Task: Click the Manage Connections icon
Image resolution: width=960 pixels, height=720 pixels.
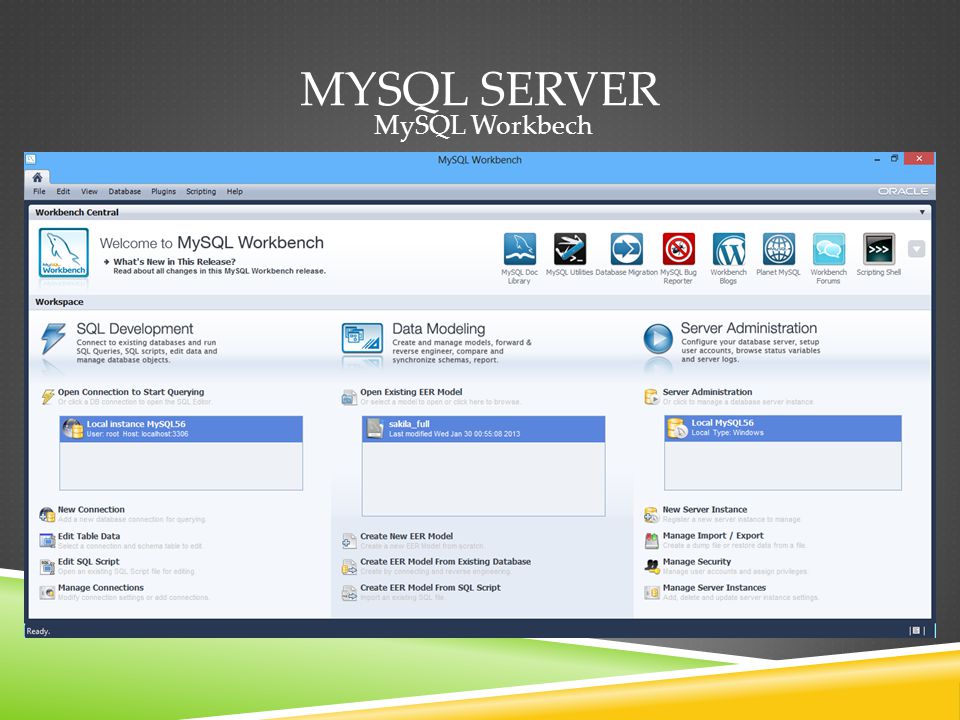Action: [47, 593]
